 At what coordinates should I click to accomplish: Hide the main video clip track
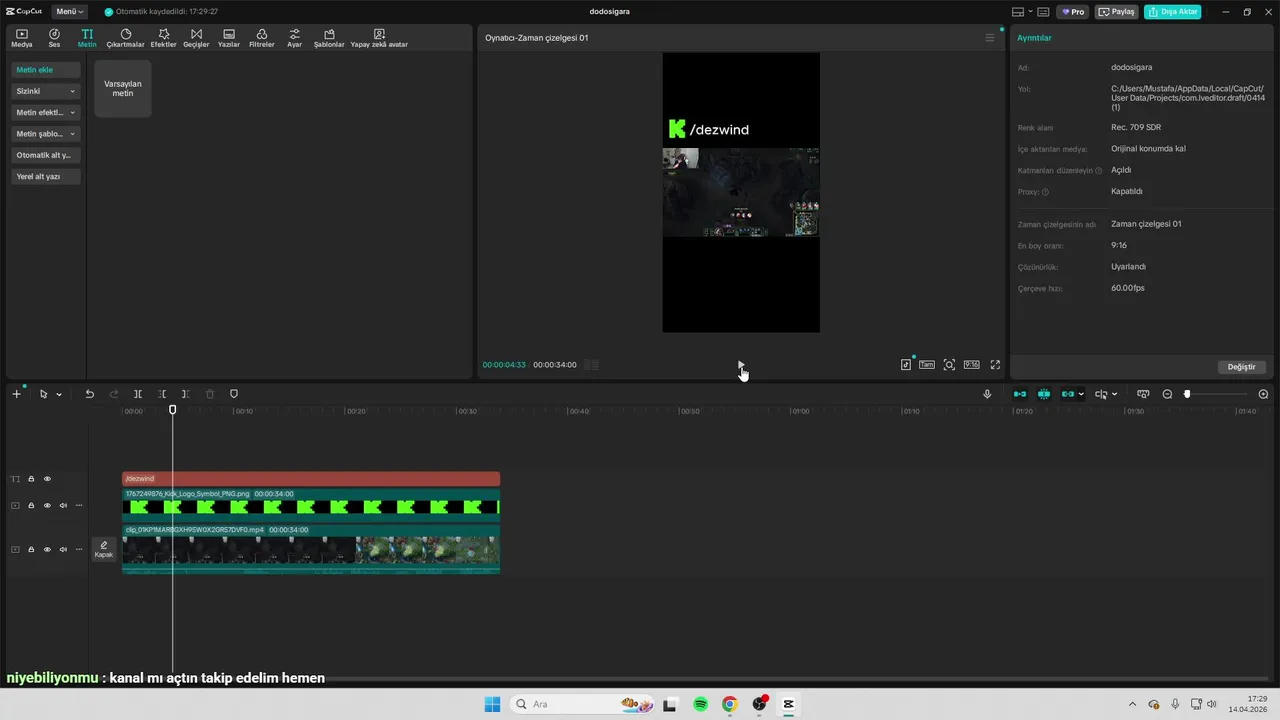click(x=47, y=549)
